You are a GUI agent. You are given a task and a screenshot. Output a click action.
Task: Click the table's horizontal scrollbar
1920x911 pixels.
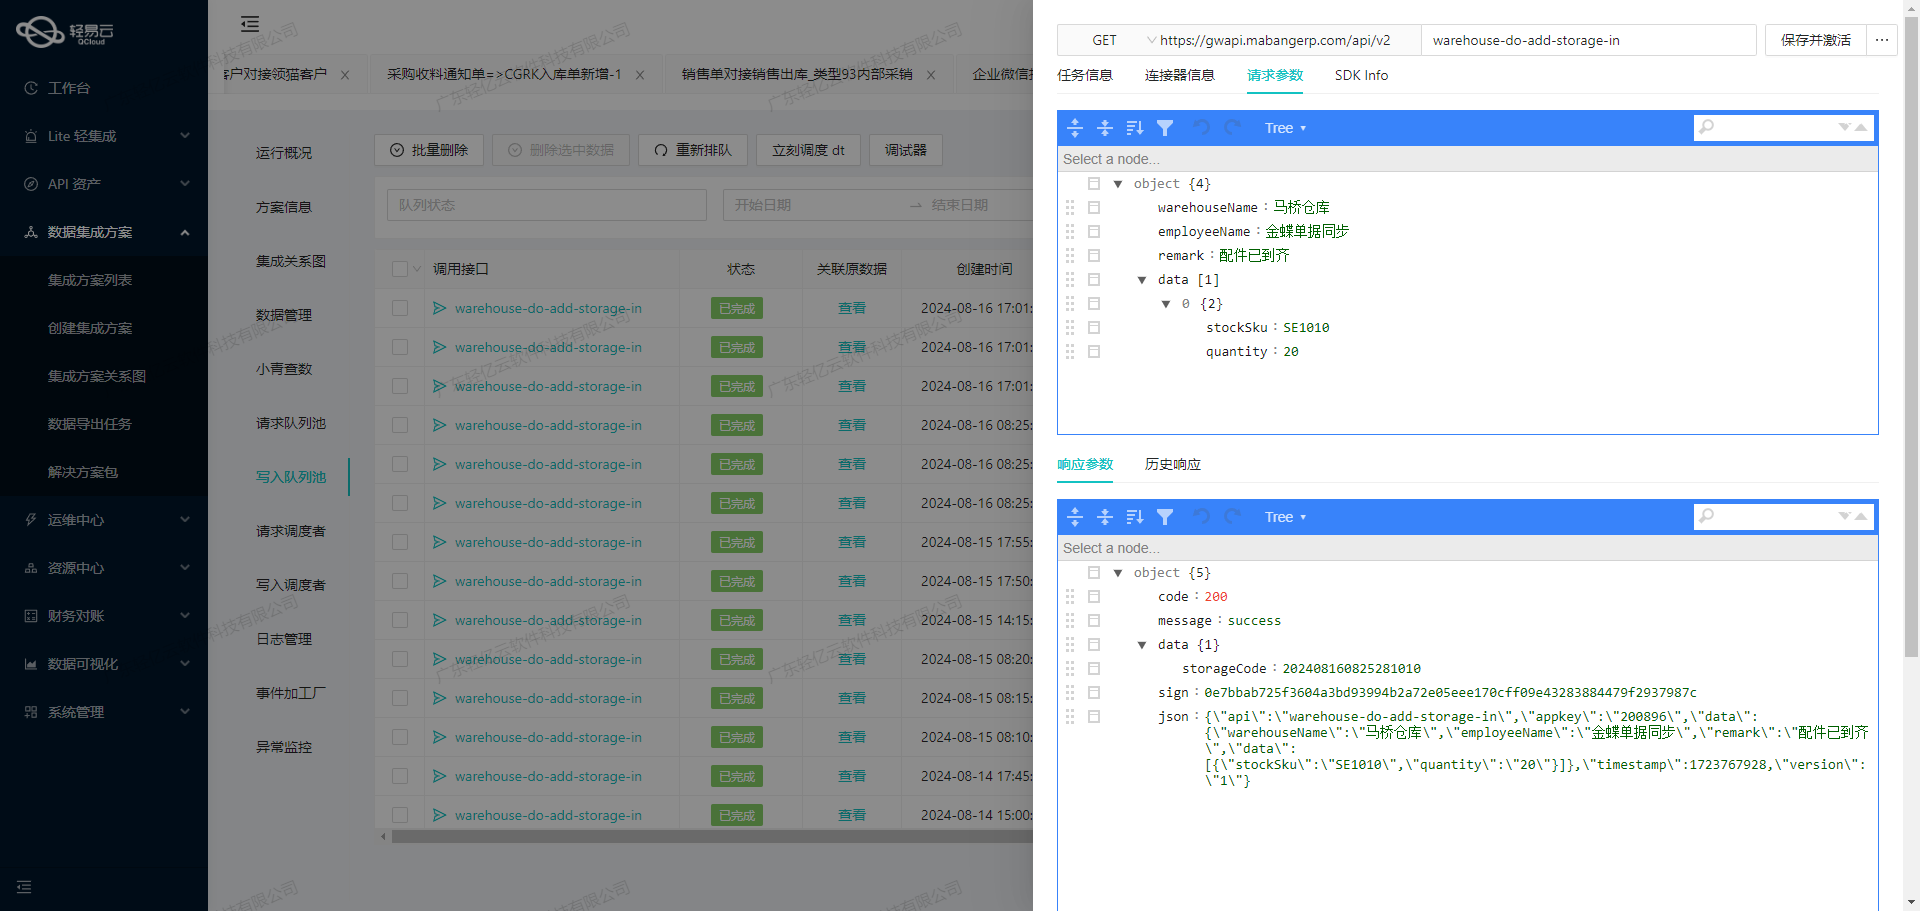click(712, 836)
